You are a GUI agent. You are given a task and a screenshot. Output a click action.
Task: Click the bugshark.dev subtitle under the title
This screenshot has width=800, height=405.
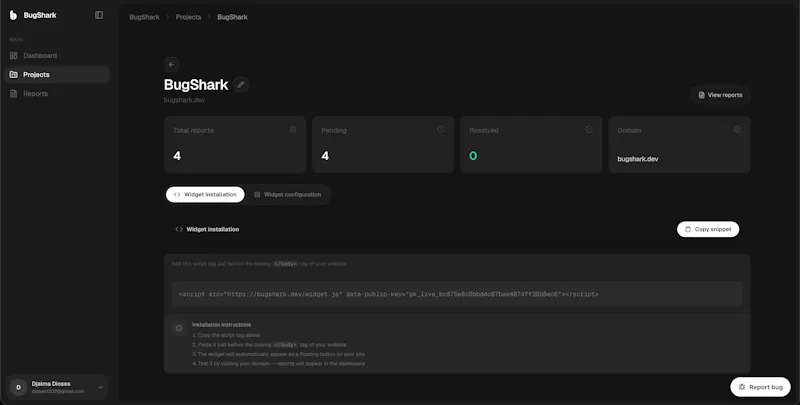[184, 100]
